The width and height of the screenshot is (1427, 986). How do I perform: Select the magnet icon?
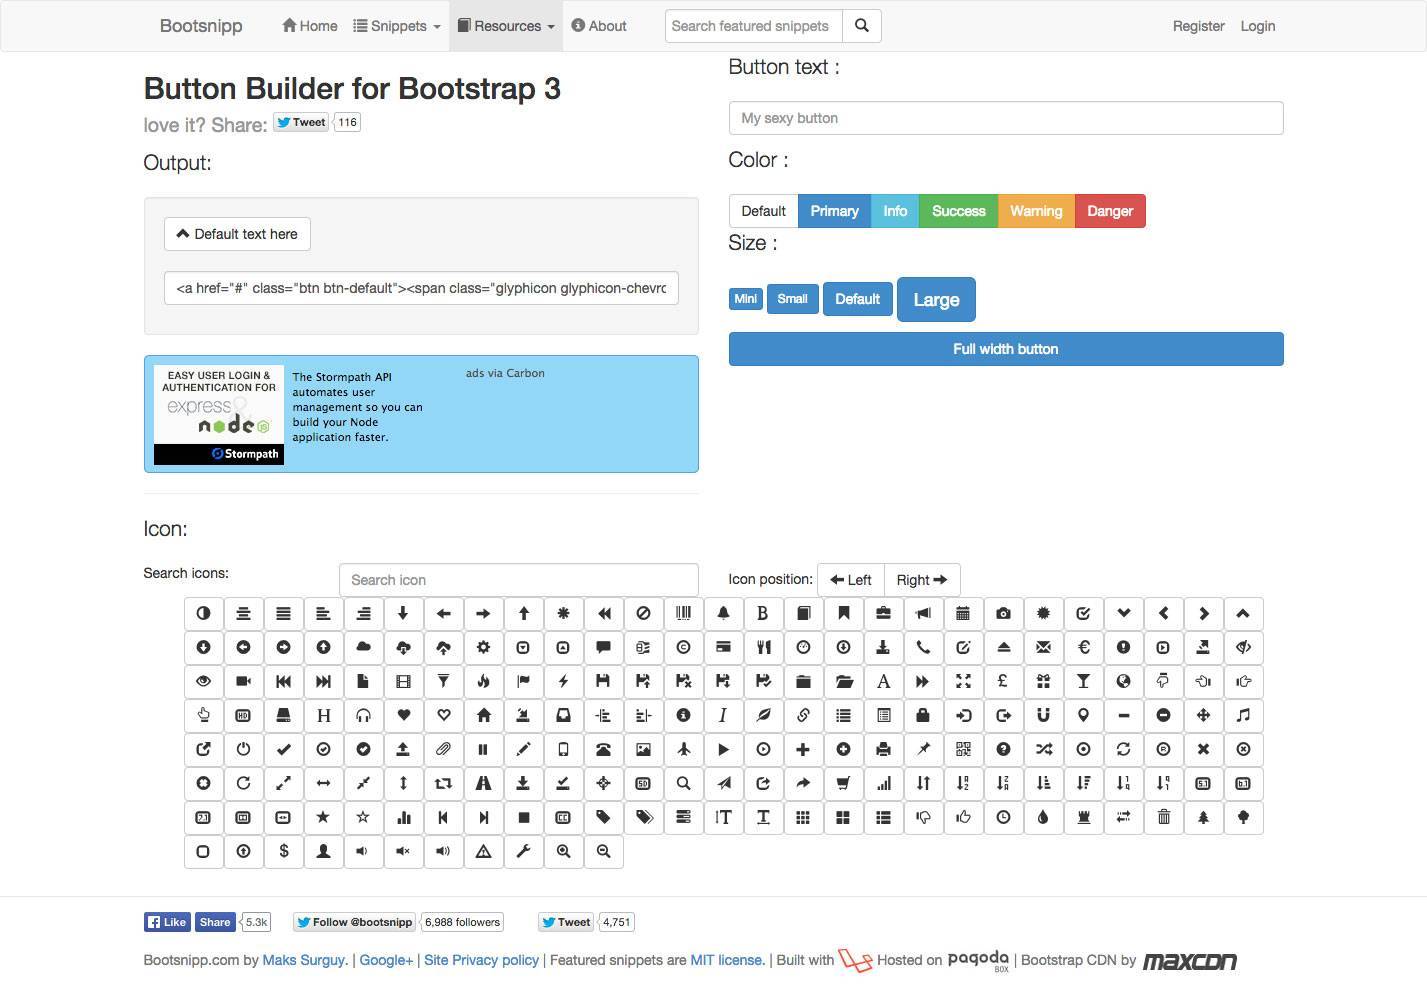pos(1043,715)
